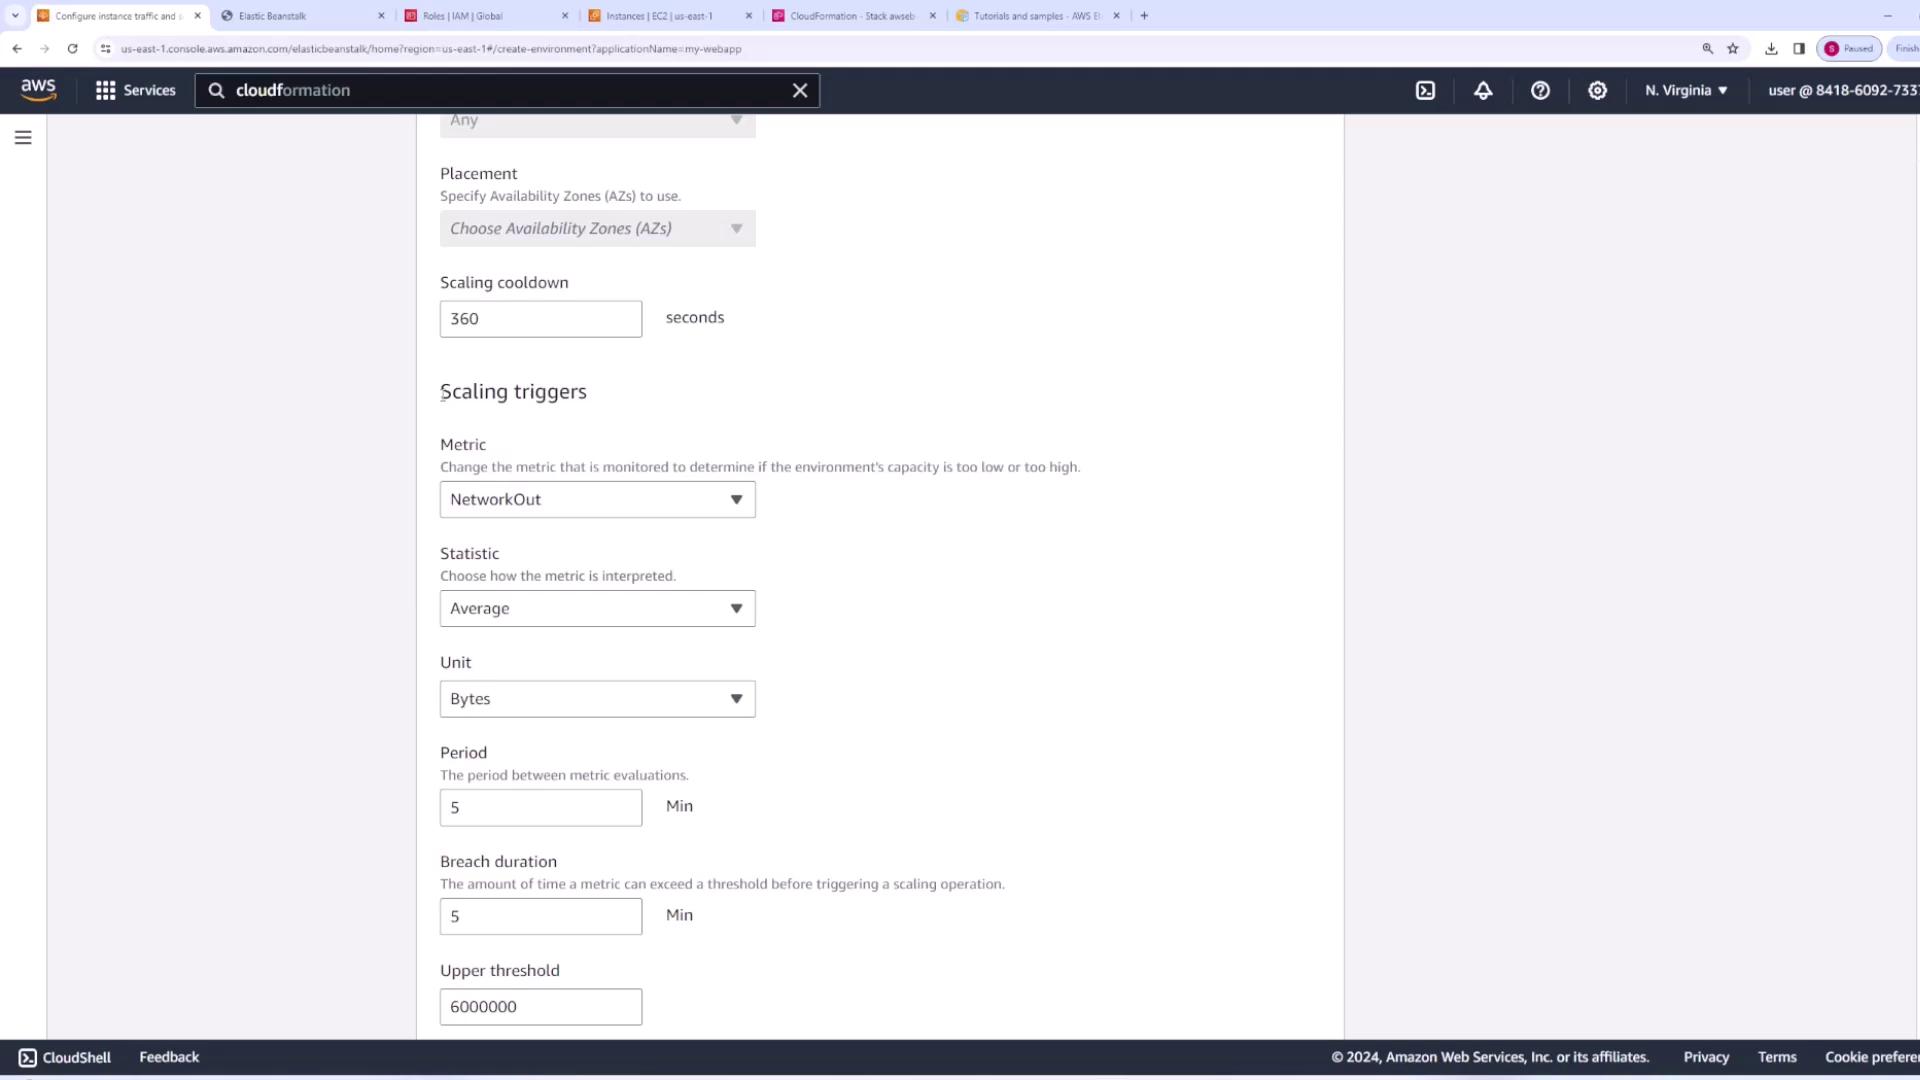The height and width of the screenshot is (1080, 1920).
Task: Click the Feedback link in the footer
Action: pyautogui.click(x=169, y=1057)
